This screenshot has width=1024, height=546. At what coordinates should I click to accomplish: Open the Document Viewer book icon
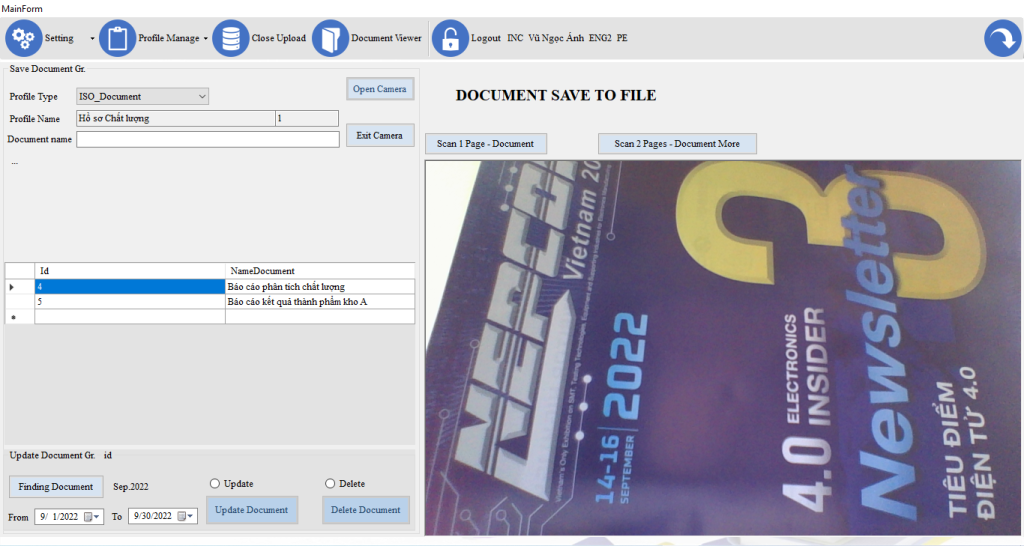330,38
